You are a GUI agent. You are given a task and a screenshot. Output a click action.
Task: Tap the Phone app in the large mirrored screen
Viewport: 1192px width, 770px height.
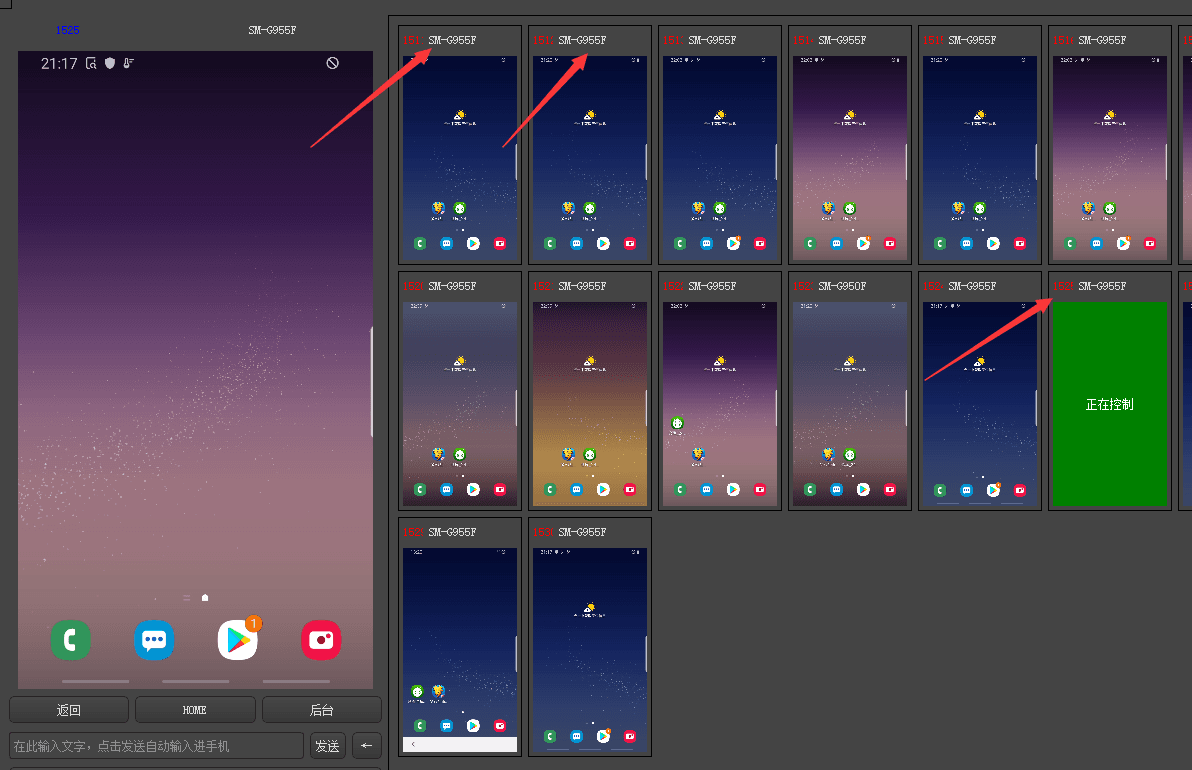(71, 640)
